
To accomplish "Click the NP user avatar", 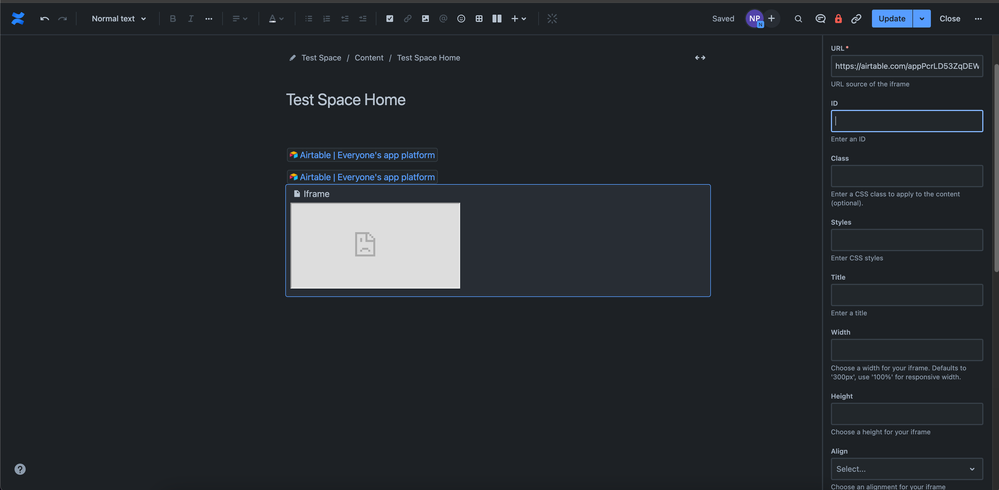I will [754, 18].
